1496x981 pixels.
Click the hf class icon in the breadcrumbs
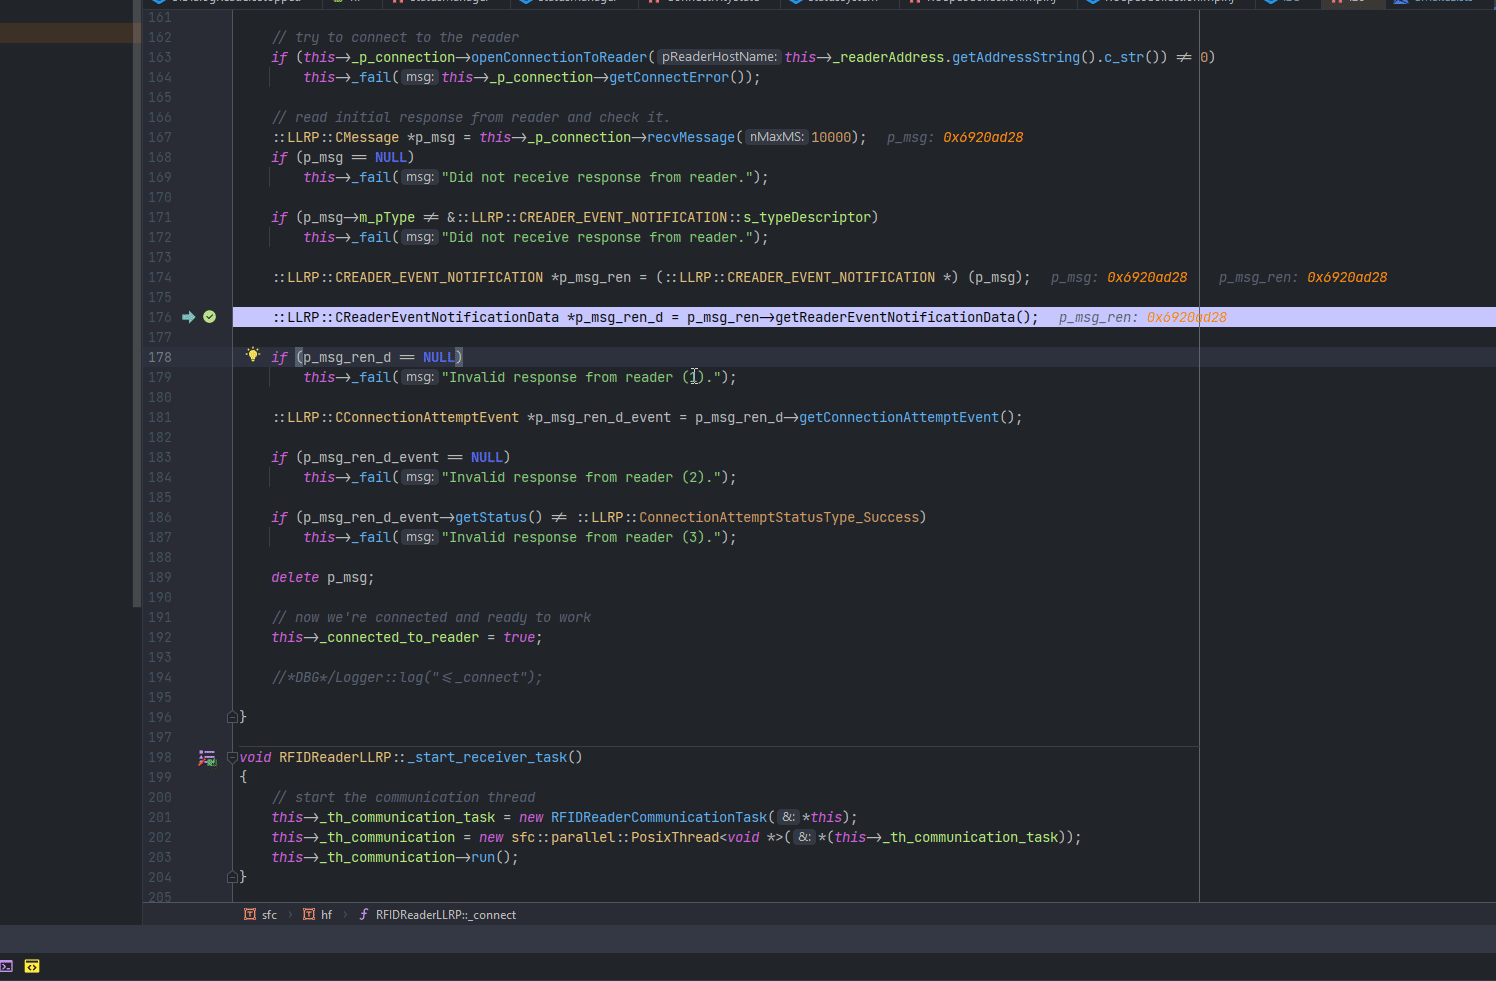[309, 914]
